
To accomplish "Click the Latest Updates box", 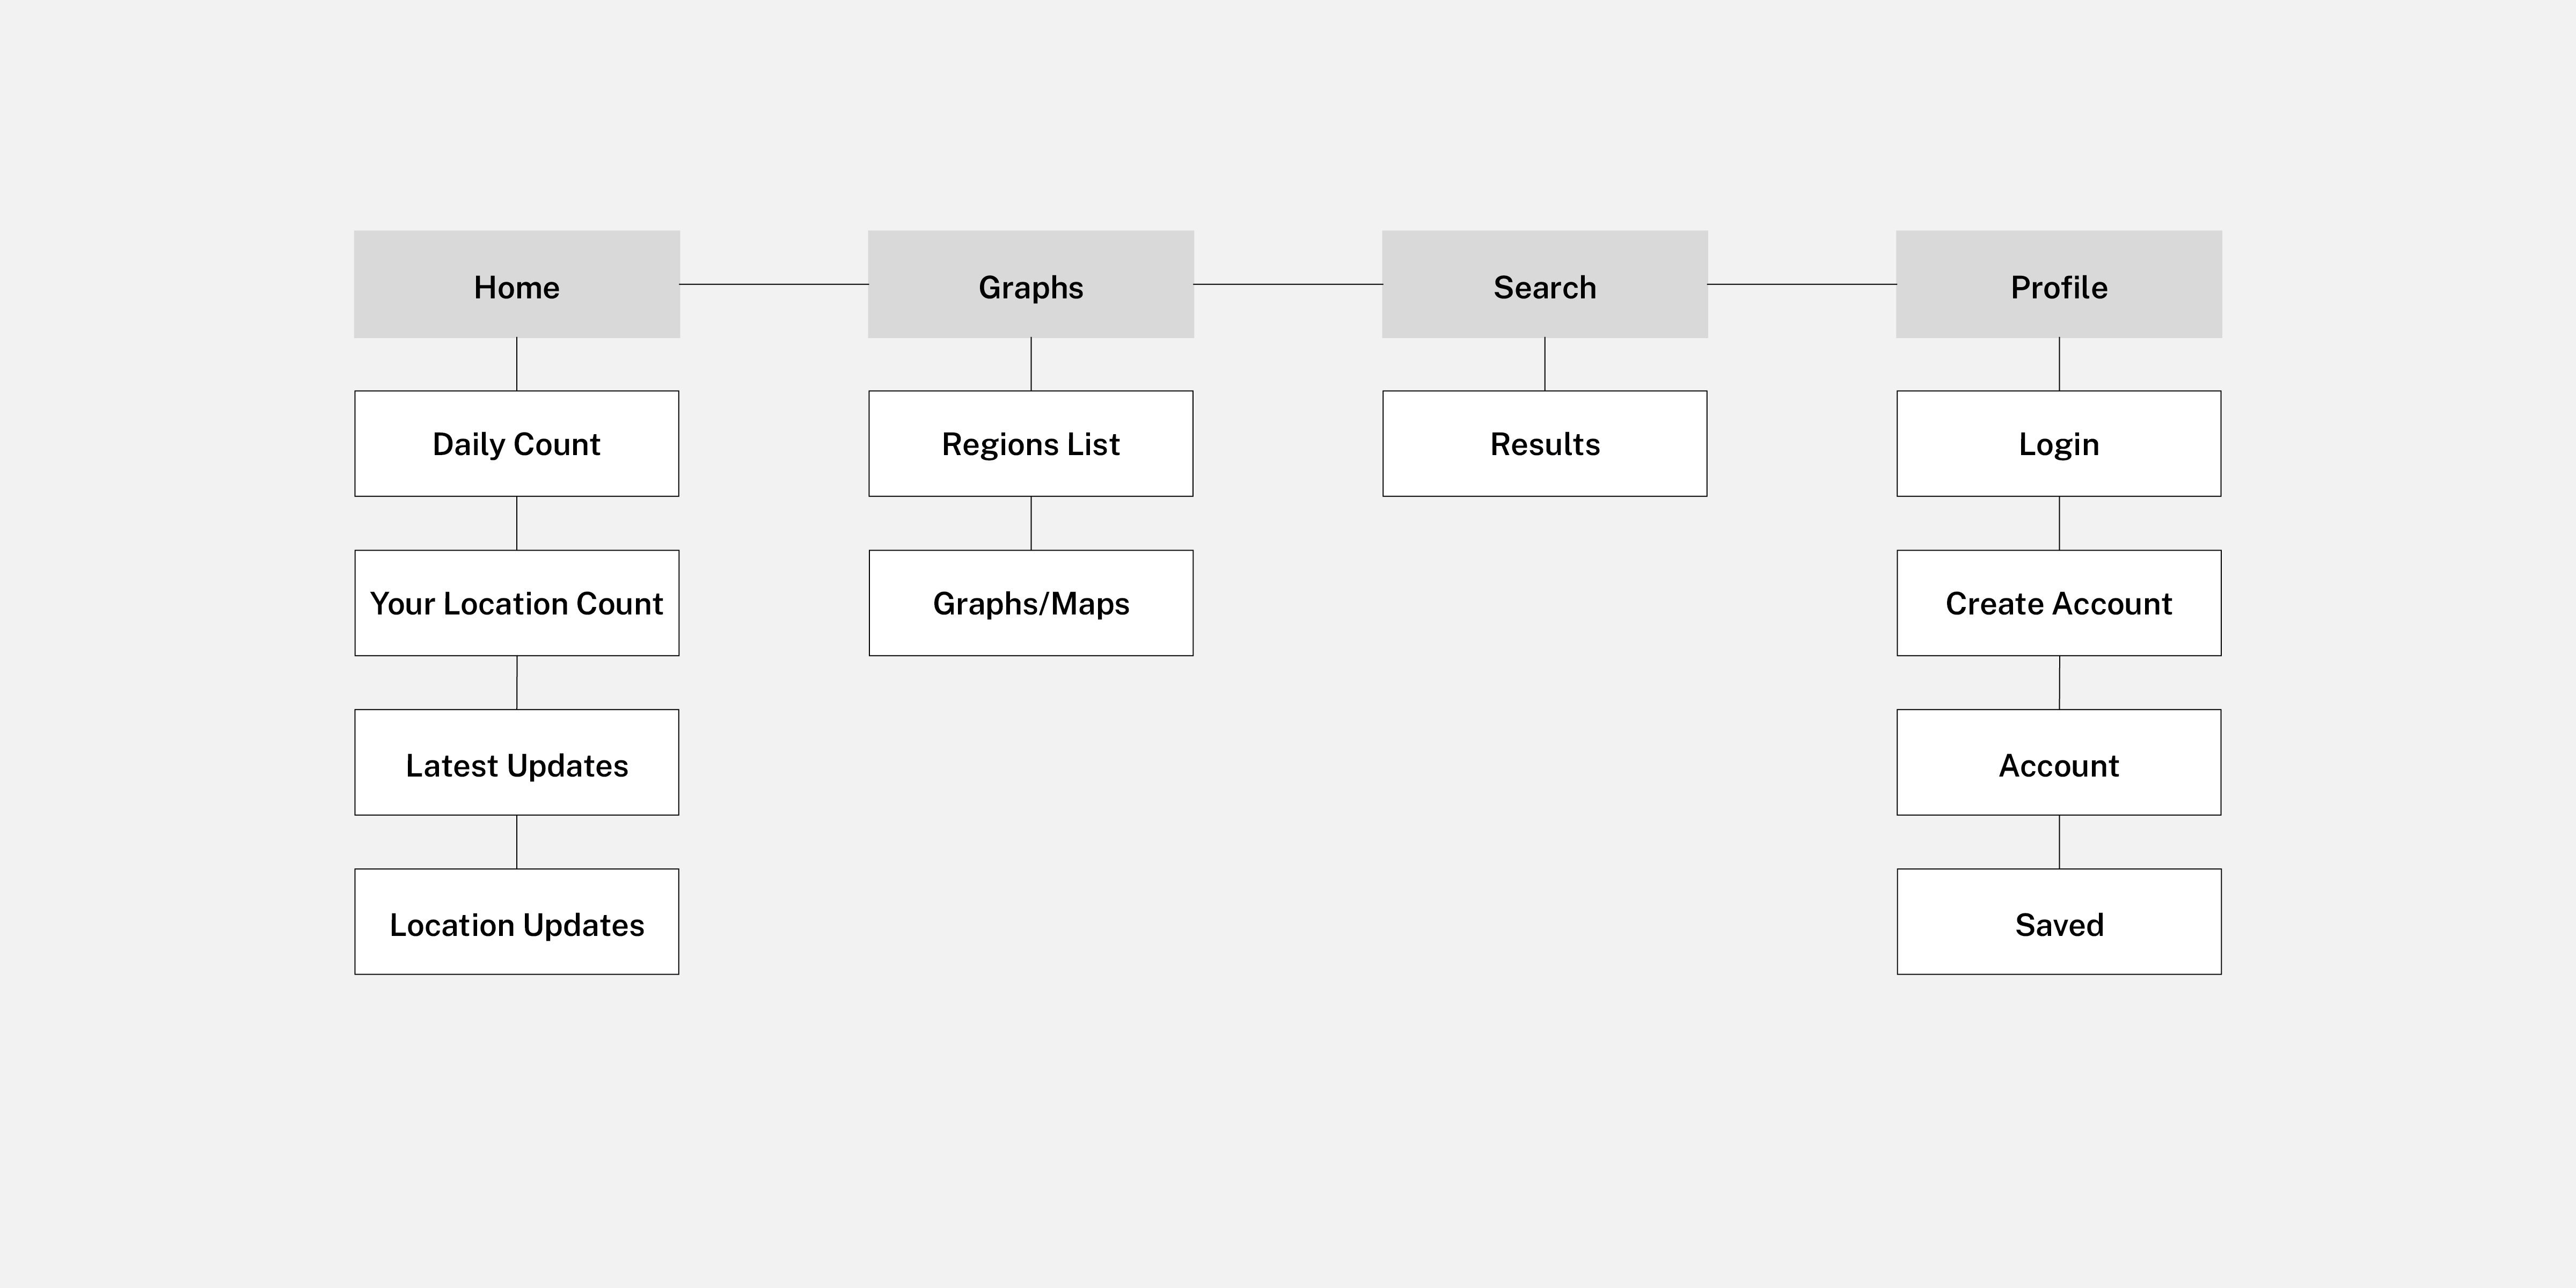I will (x=517, y=762).
